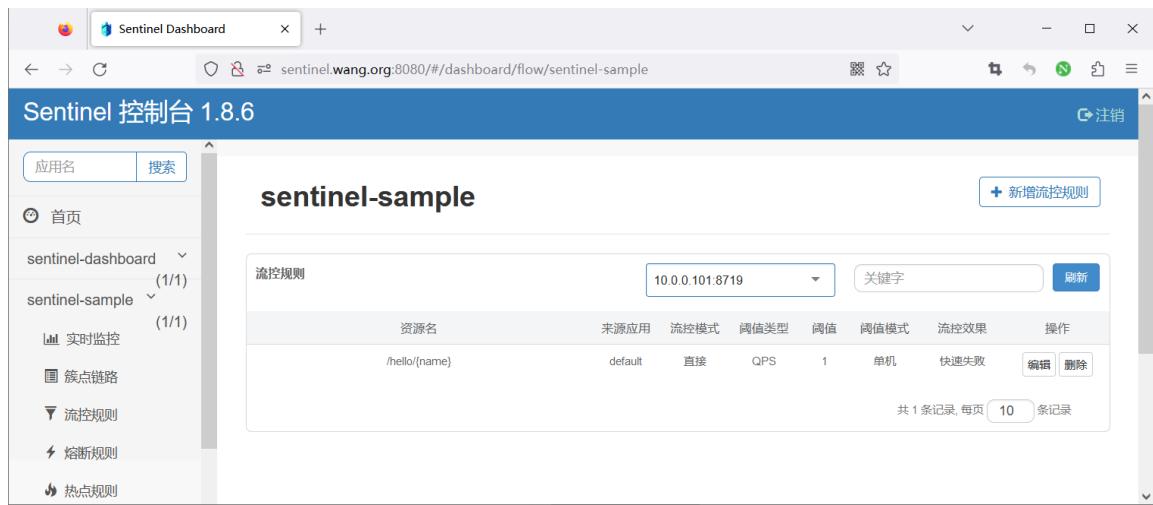
Task: Click the 实时监控 chart icon
Action: tap(51, 339)
